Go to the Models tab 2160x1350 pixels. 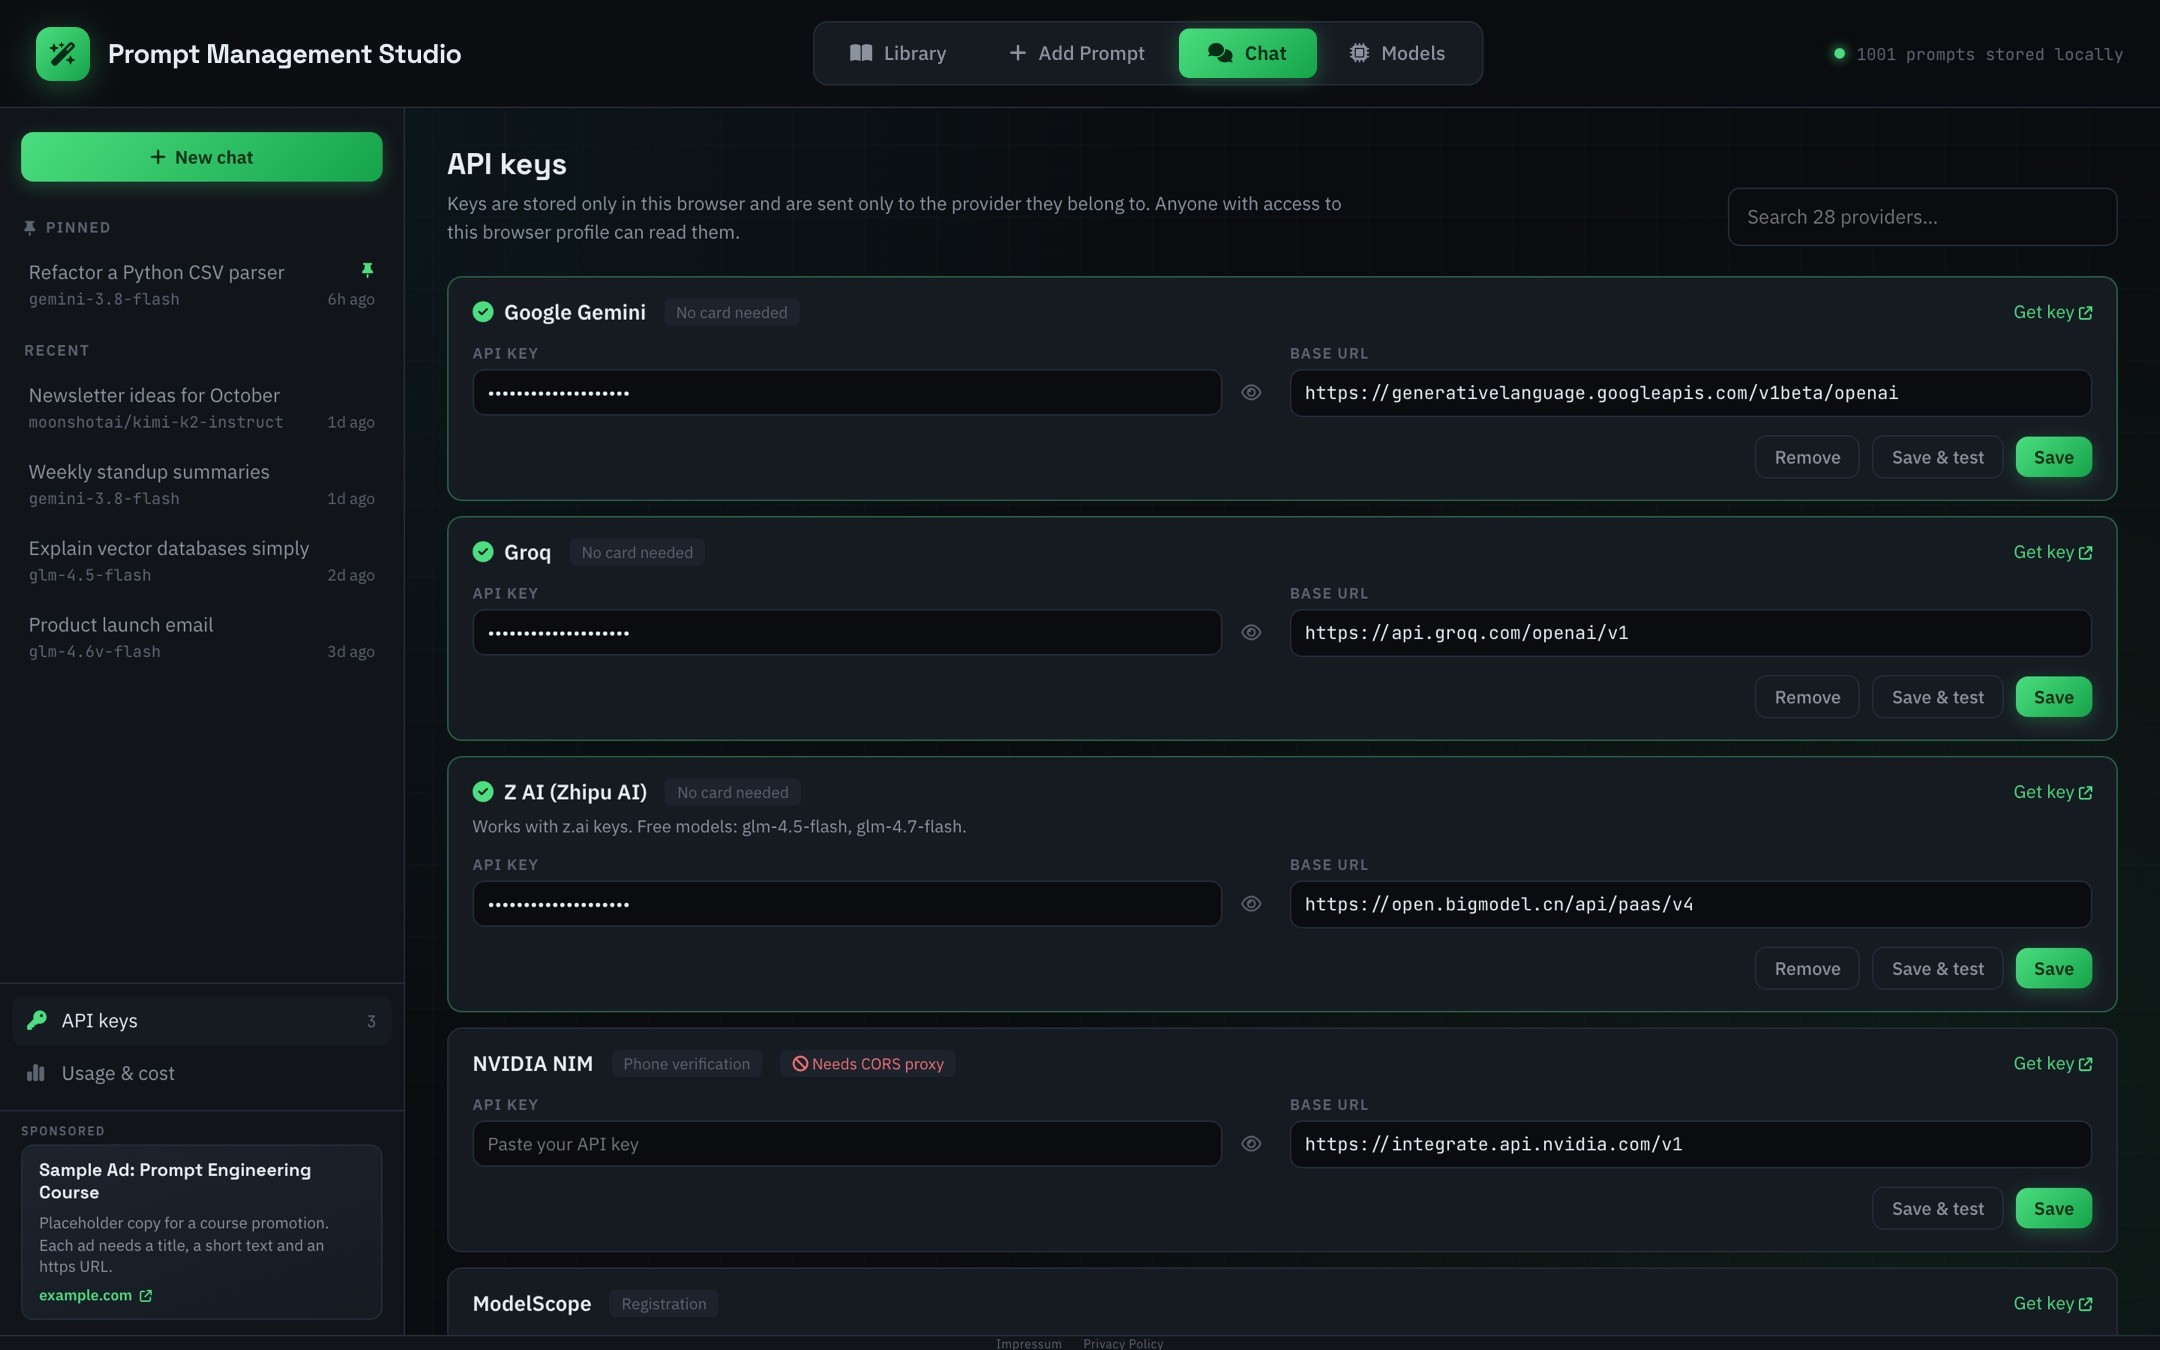[1397, 53]
